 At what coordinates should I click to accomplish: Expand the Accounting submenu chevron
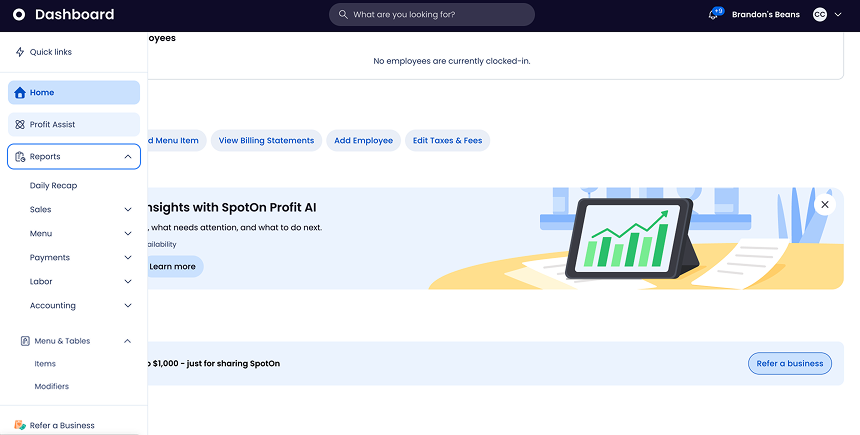coord(128,306)
